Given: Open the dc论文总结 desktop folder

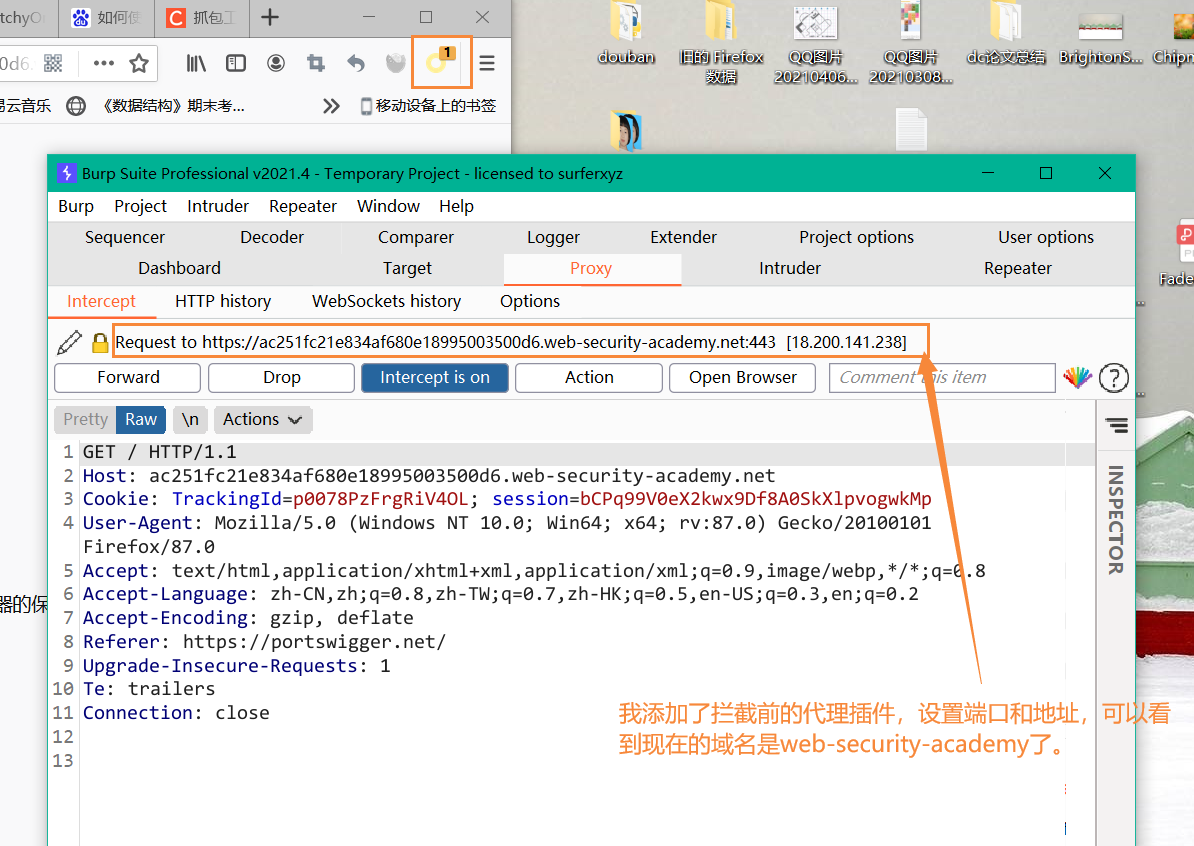Looking at the screenshot, I should (x=1005, y=35).
